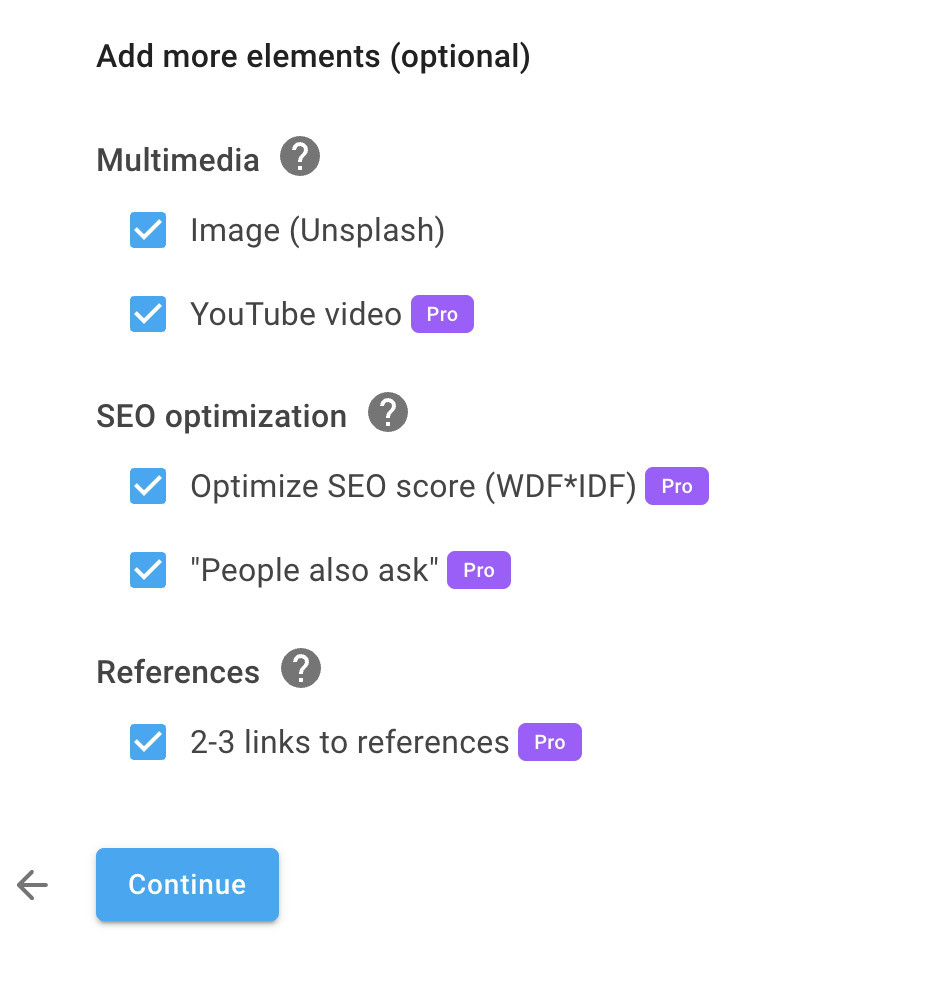The width and height of the screenshot is (930, 1006).
Task: Click the "Add more elements" title
Action: click(x=313, y=56)
